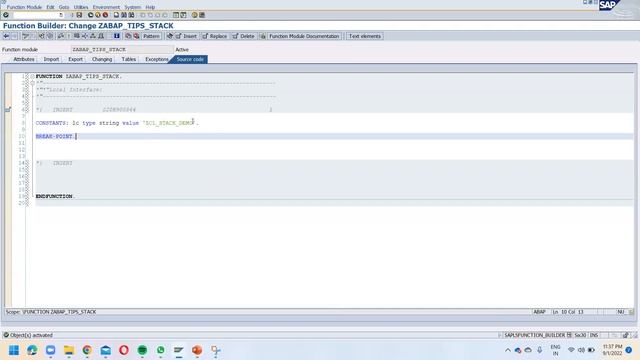Open the Windows Start menu
The height and width of the screenshot is (360, 640).
pyautogui.click(x=14, y=350)
